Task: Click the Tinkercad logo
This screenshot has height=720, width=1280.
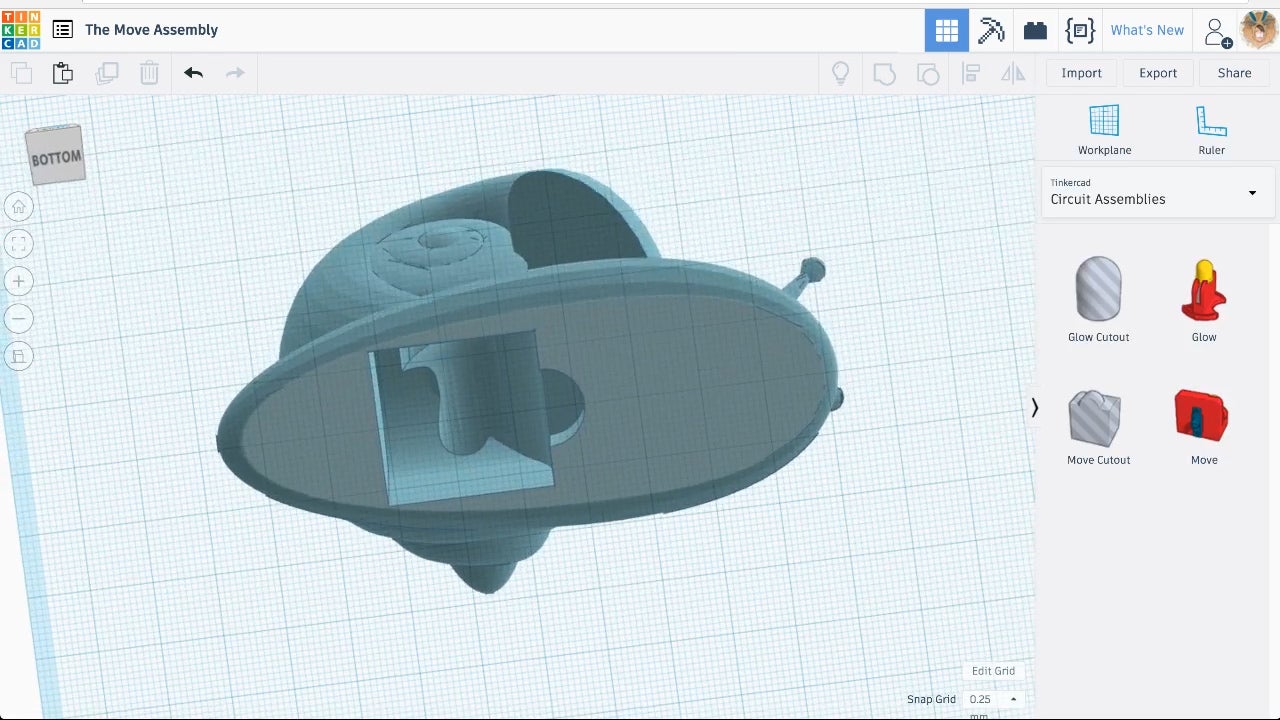Action: pyautogui.click(x=21, y=30)
